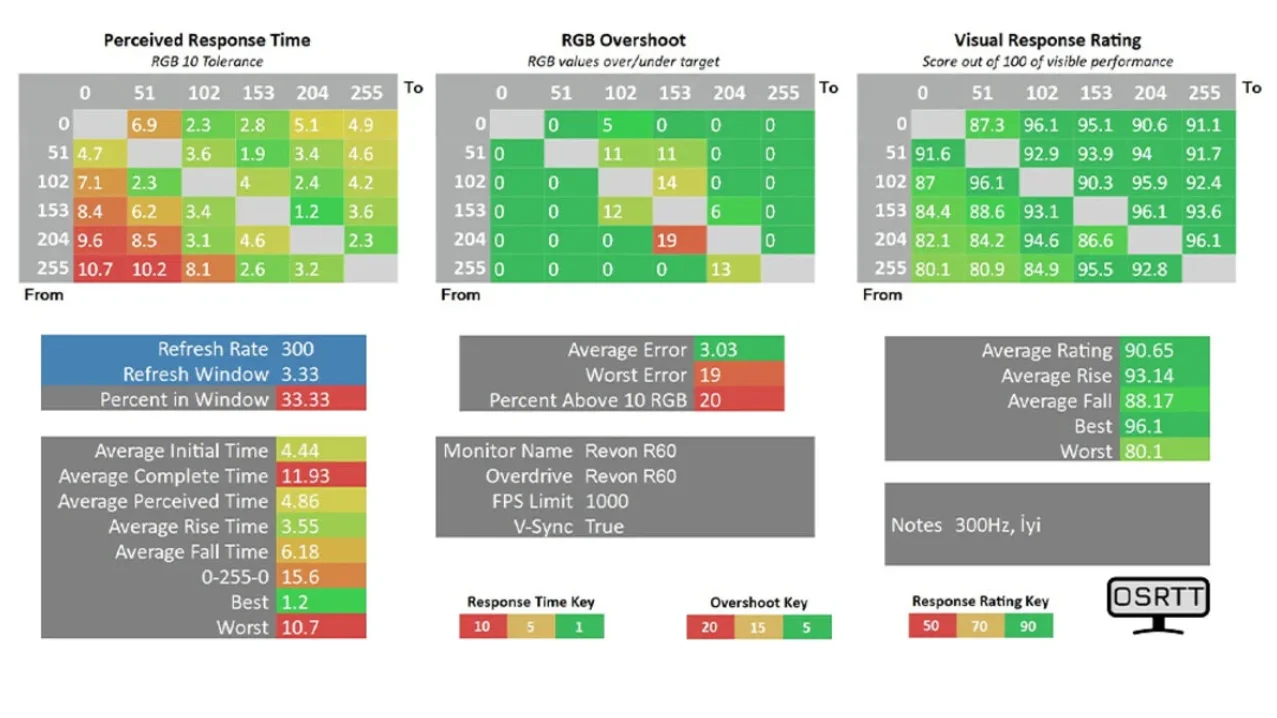
Task: Click the Average Rating value 90.65
Action: (1164, 350)
